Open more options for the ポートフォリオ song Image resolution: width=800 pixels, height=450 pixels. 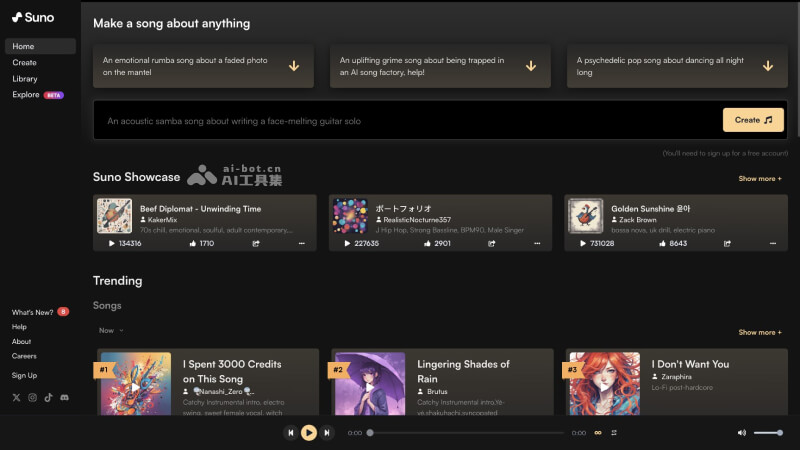click(537, 243)
